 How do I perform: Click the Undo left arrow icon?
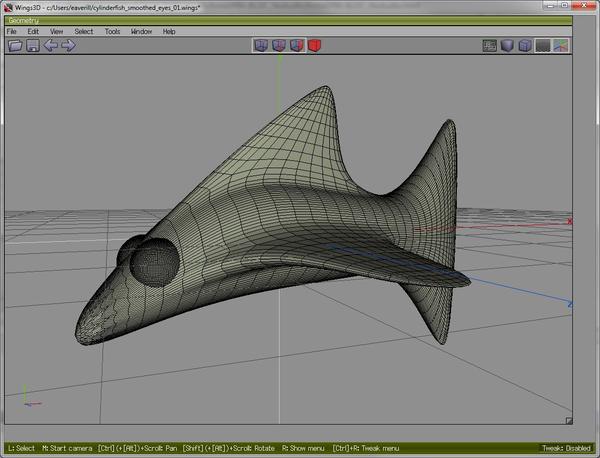coord(50,45)
